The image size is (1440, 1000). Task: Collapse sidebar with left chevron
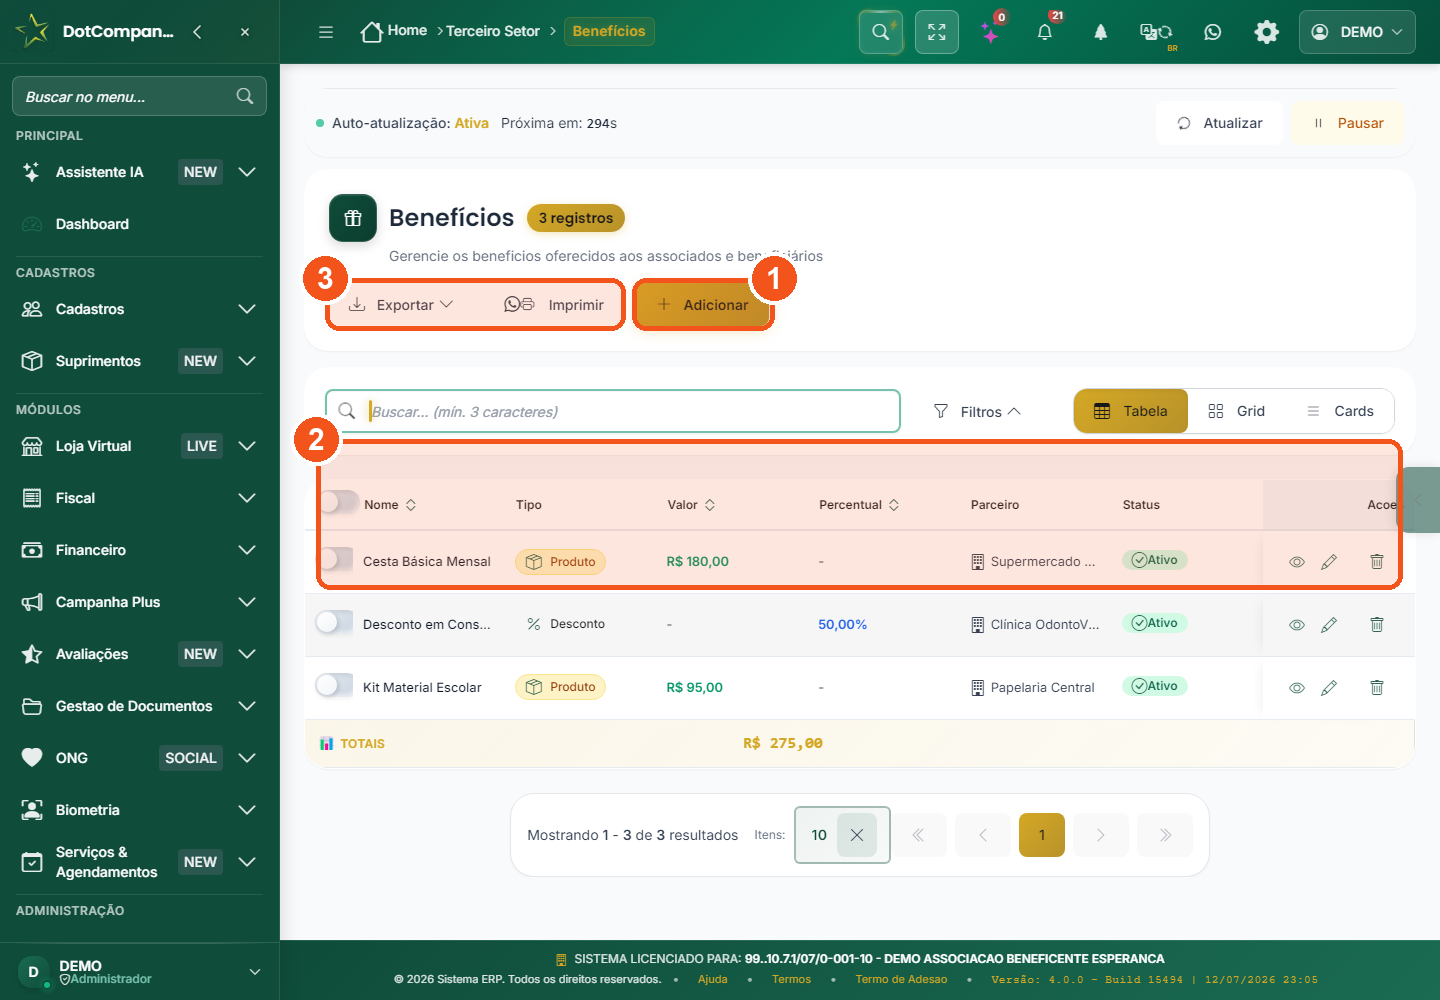[x=198, y=32]
